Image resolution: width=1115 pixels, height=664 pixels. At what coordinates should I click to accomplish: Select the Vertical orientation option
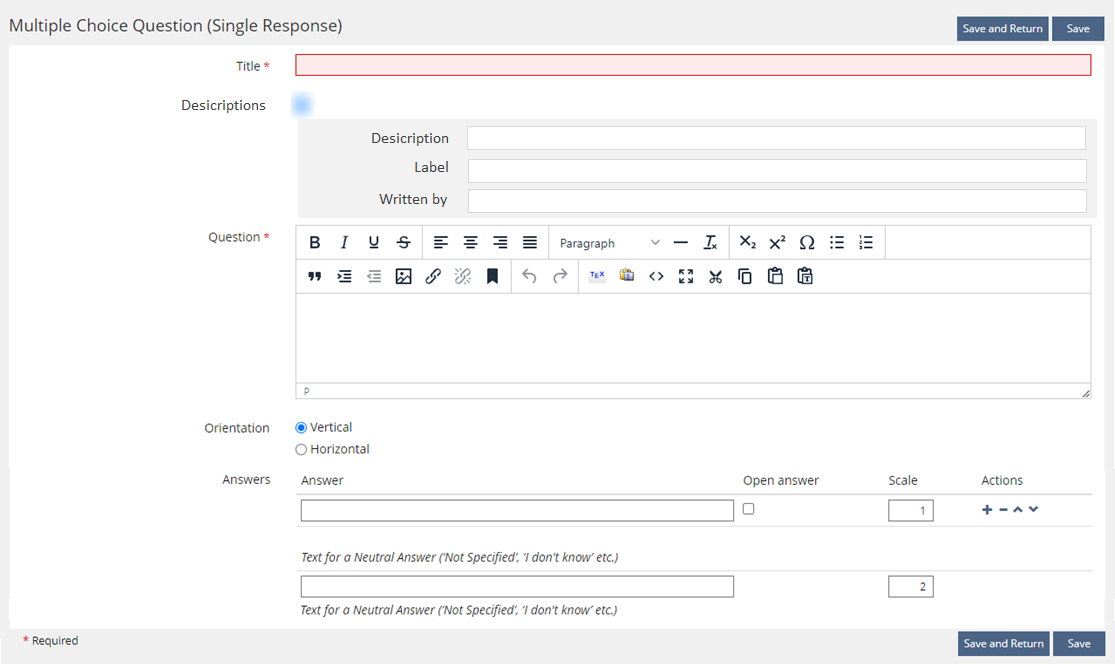[301, 428]
